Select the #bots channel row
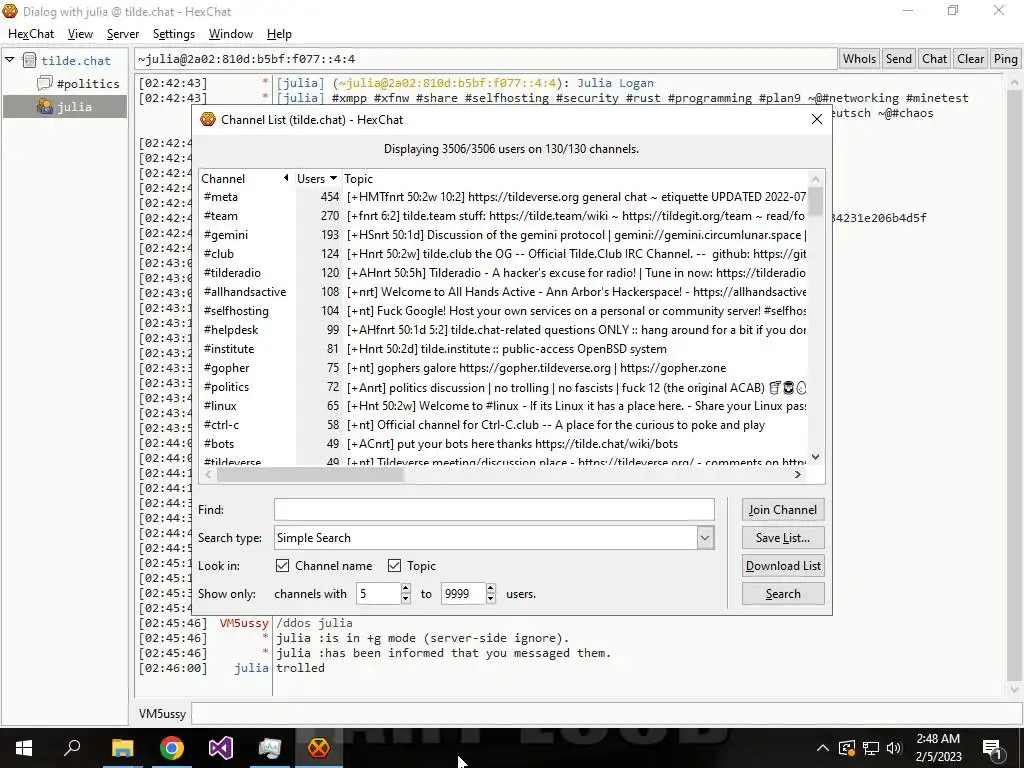Viewport: 1024px width, 768px height. 504,443
